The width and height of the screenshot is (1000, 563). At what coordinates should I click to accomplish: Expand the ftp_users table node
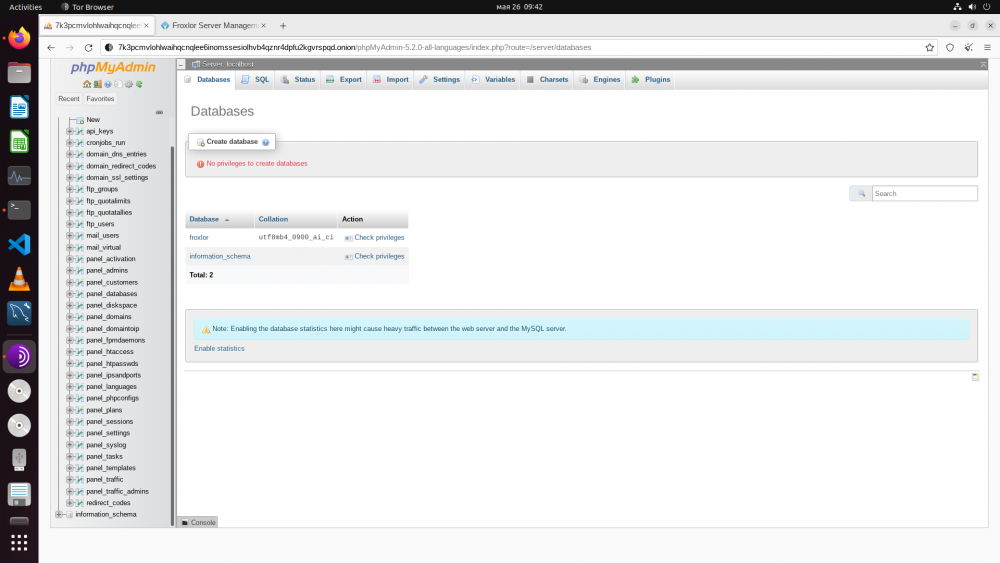(70, 224)
